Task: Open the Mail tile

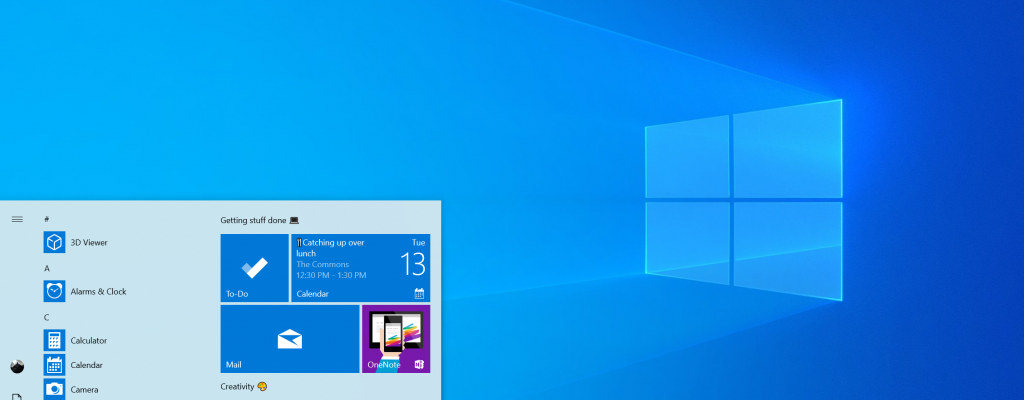Action: point(290,339)
